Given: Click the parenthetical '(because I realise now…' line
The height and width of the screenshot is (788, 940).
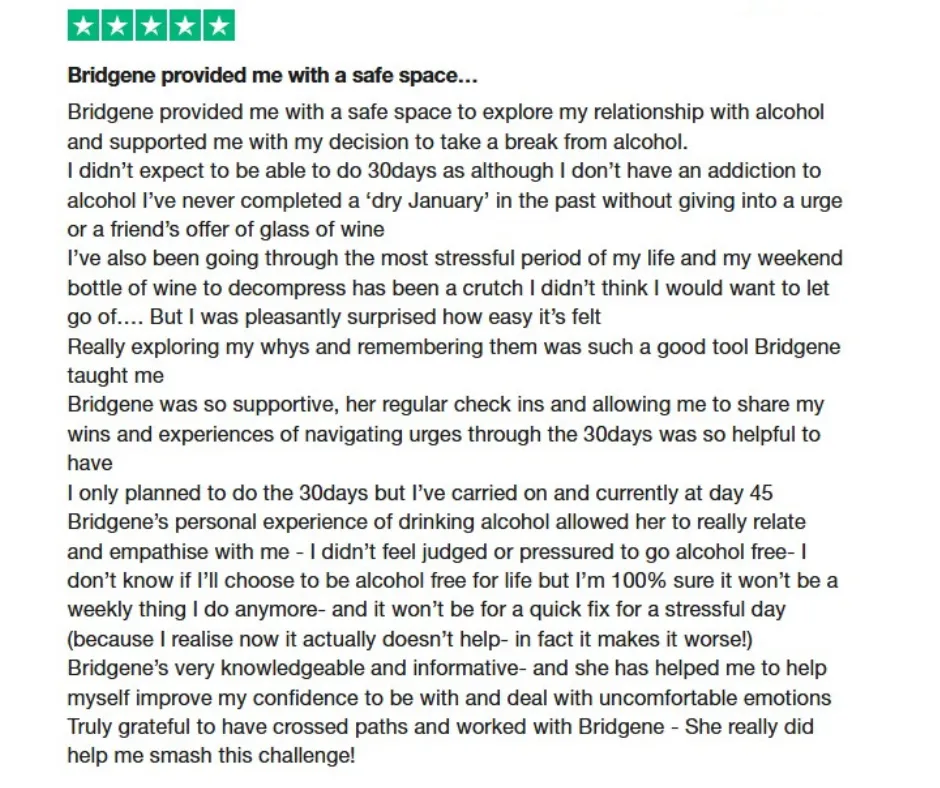Looking at the screenshot, I should click(x=410, y=639).
